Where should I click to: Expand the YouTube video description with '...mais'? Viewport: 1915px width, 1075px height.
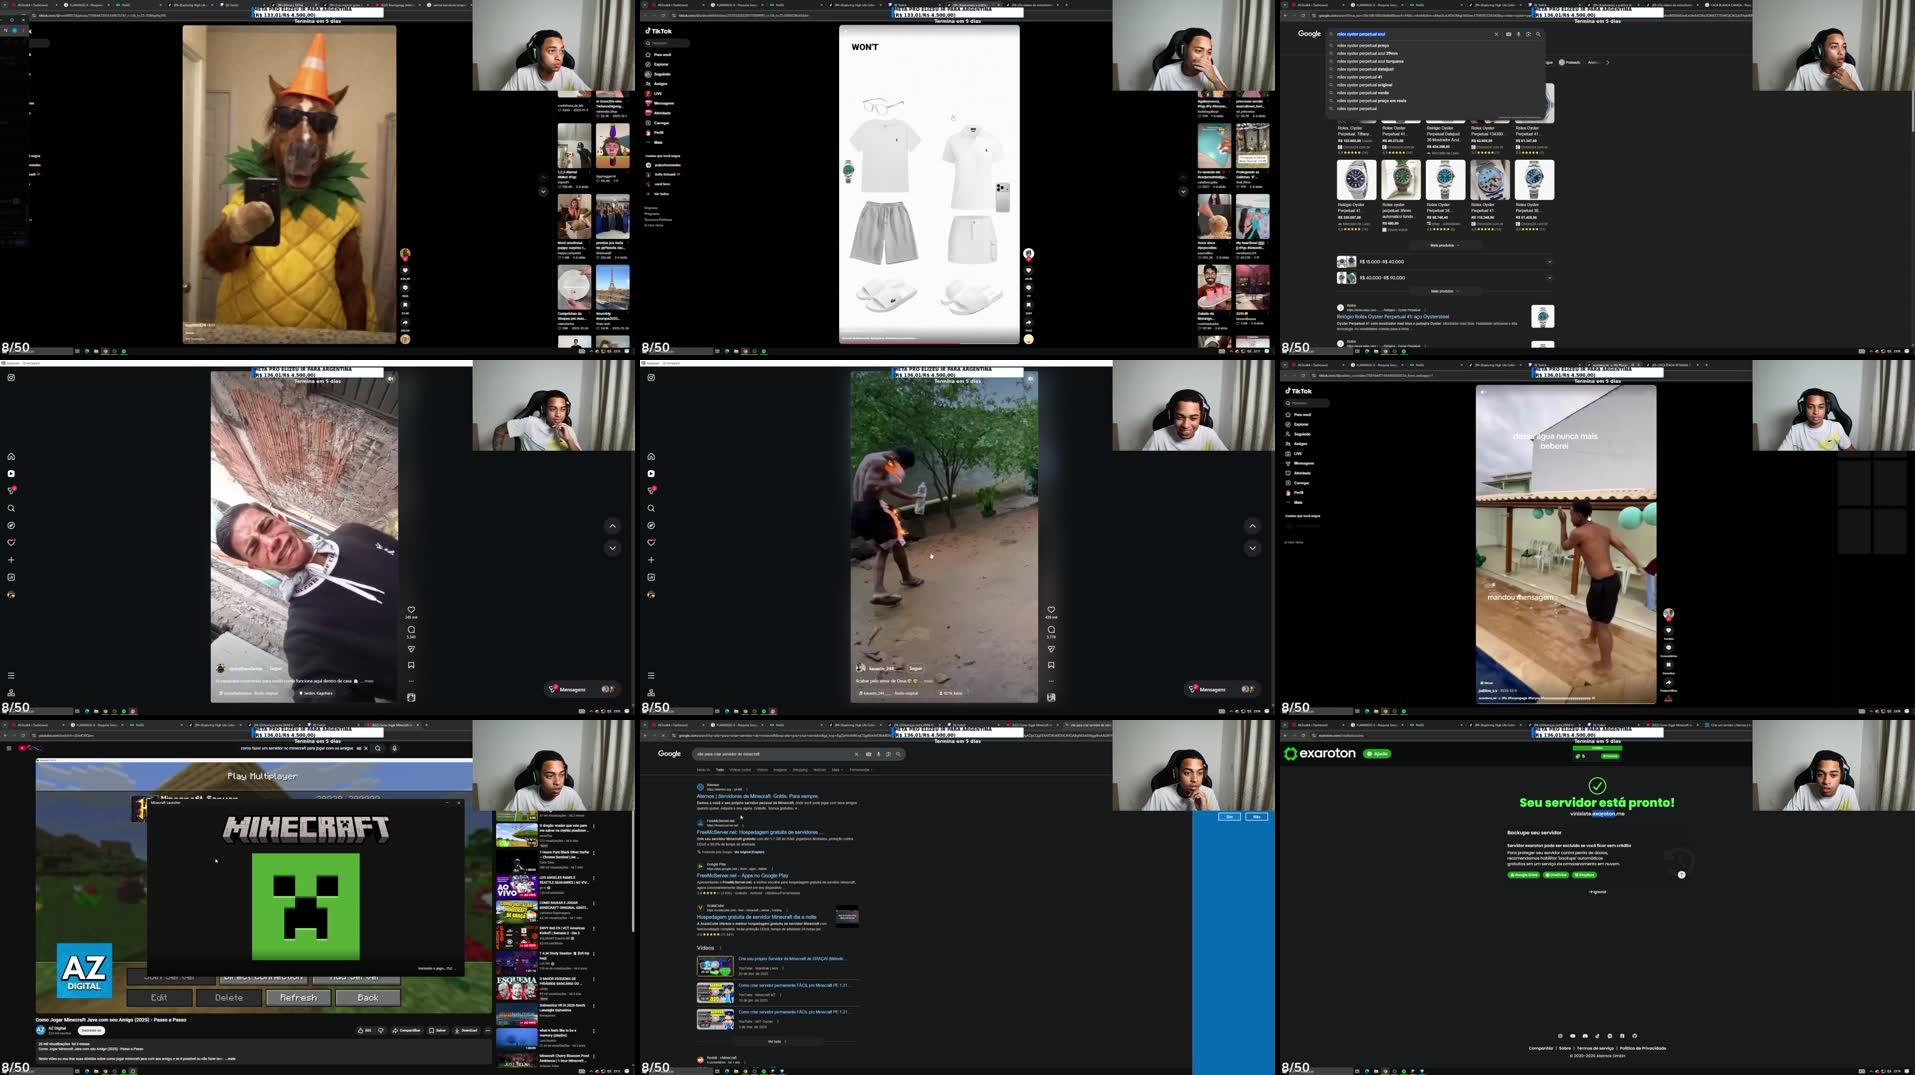[x=230, y=1059]
